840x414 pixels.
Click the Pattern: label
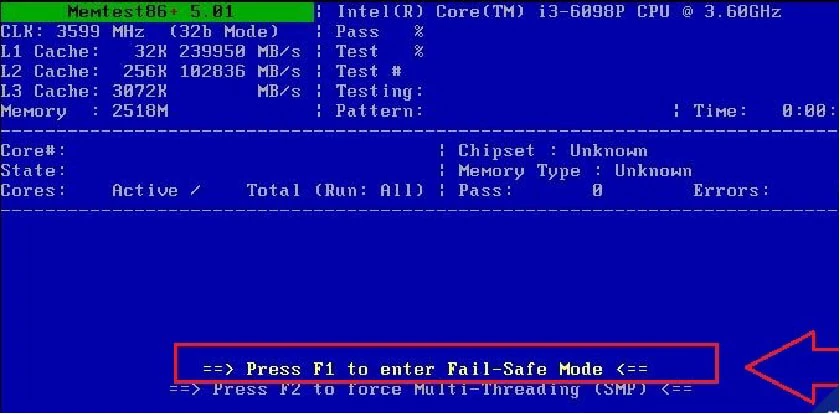(380, 111)
